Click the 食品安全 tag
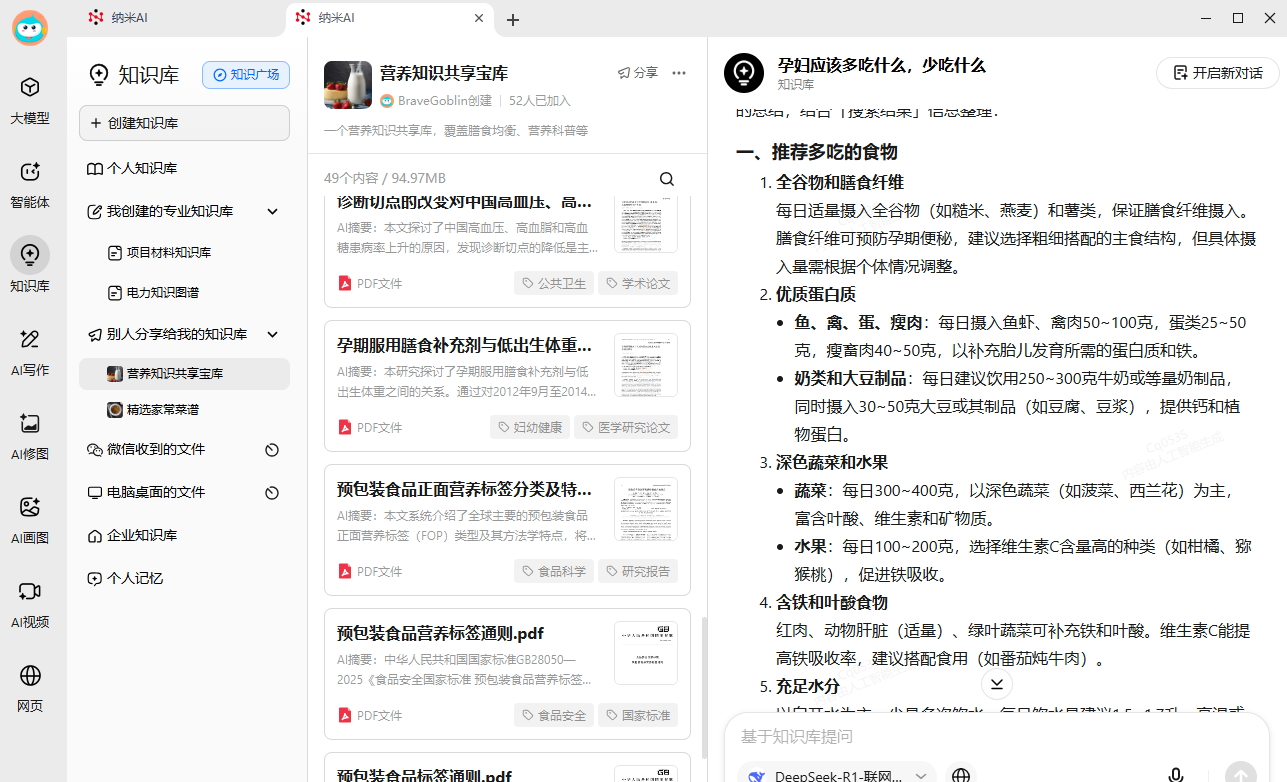 (x=554, y=715)
